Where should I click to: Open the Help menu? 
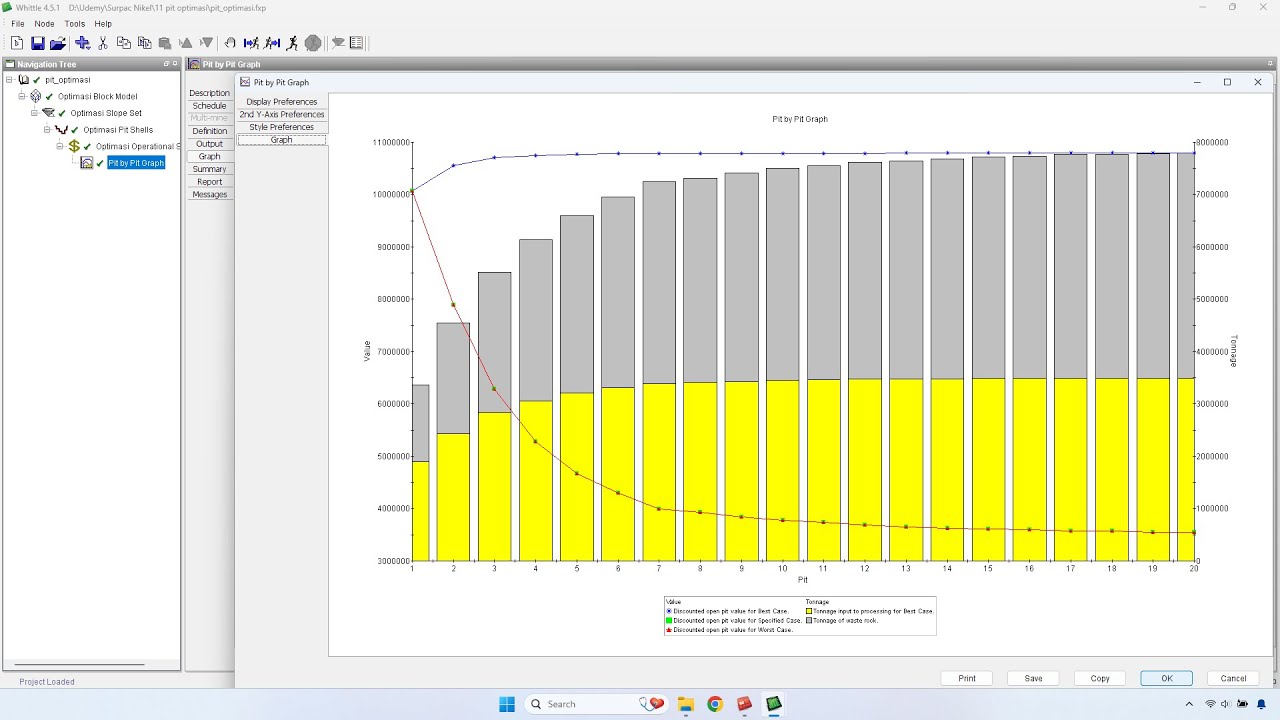tap(103, 23)
